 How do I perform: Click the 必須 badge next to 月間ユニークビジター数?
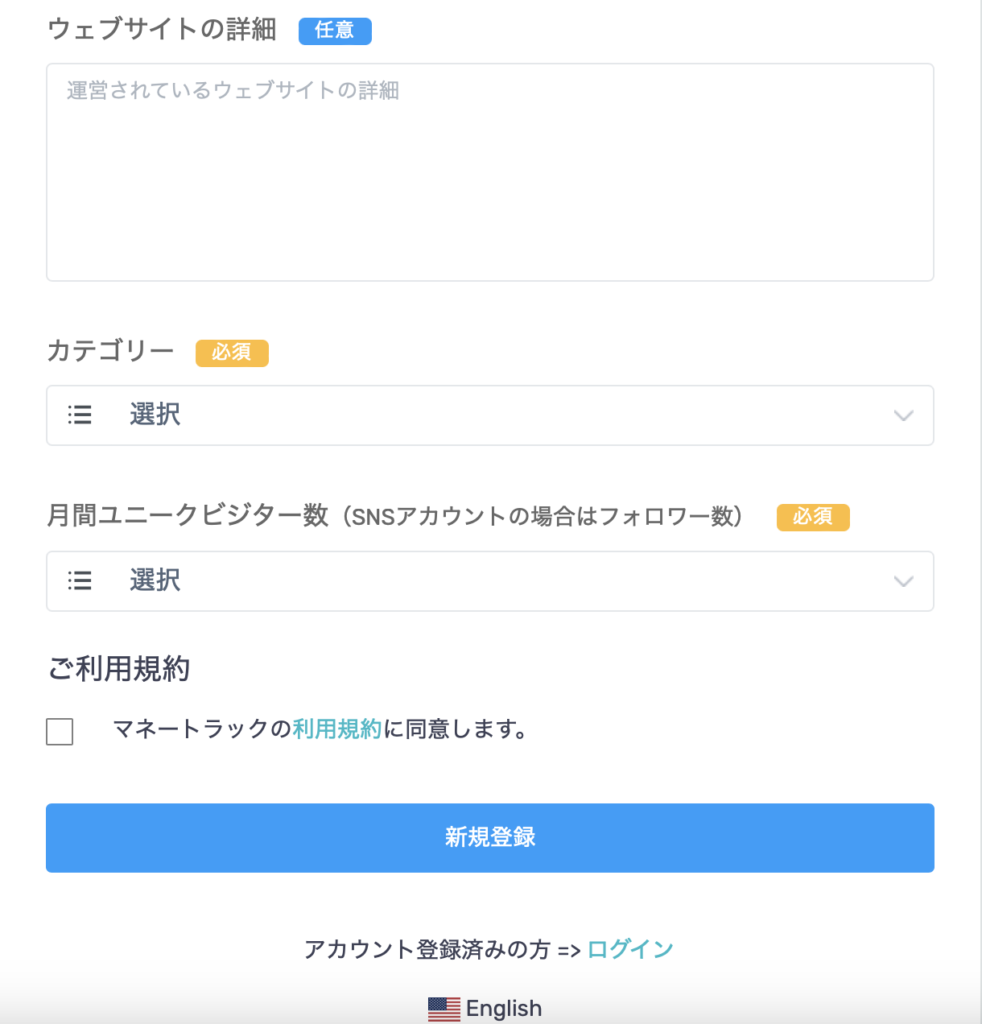coord(813,517)
